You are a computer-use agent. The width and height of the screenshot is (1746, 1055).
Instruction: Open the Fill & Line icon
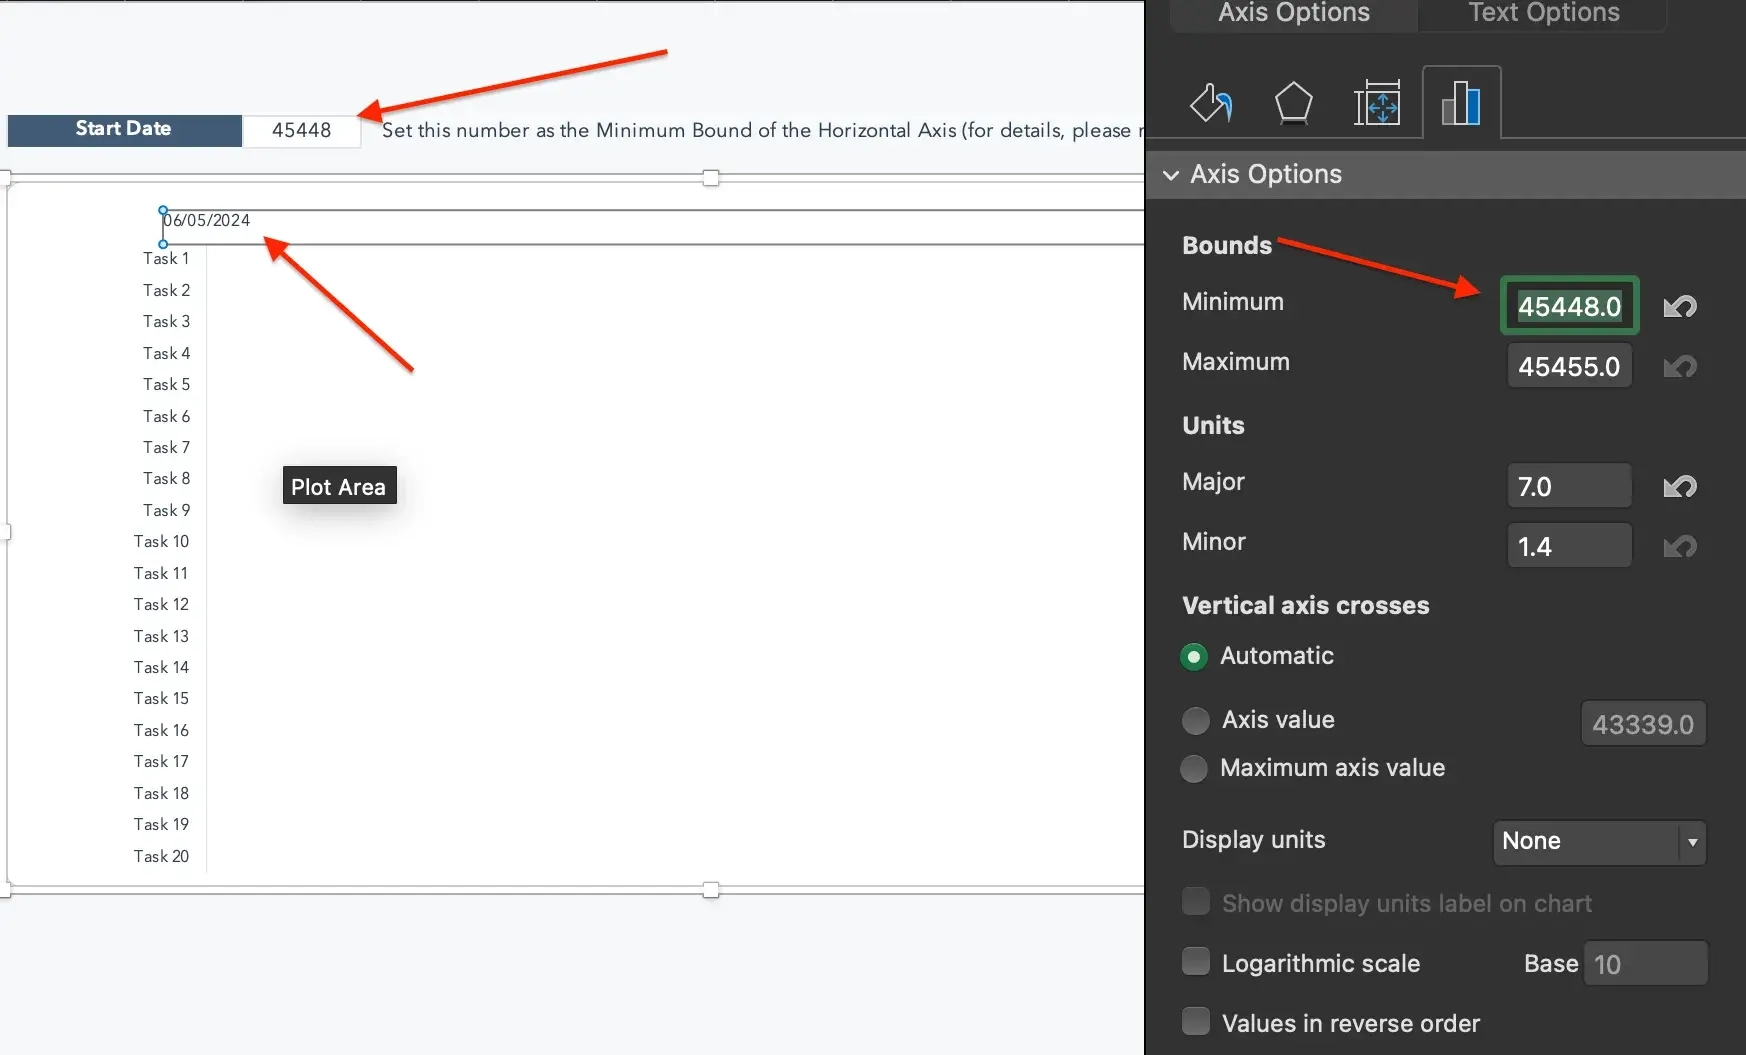click(x=1212, y=103)
